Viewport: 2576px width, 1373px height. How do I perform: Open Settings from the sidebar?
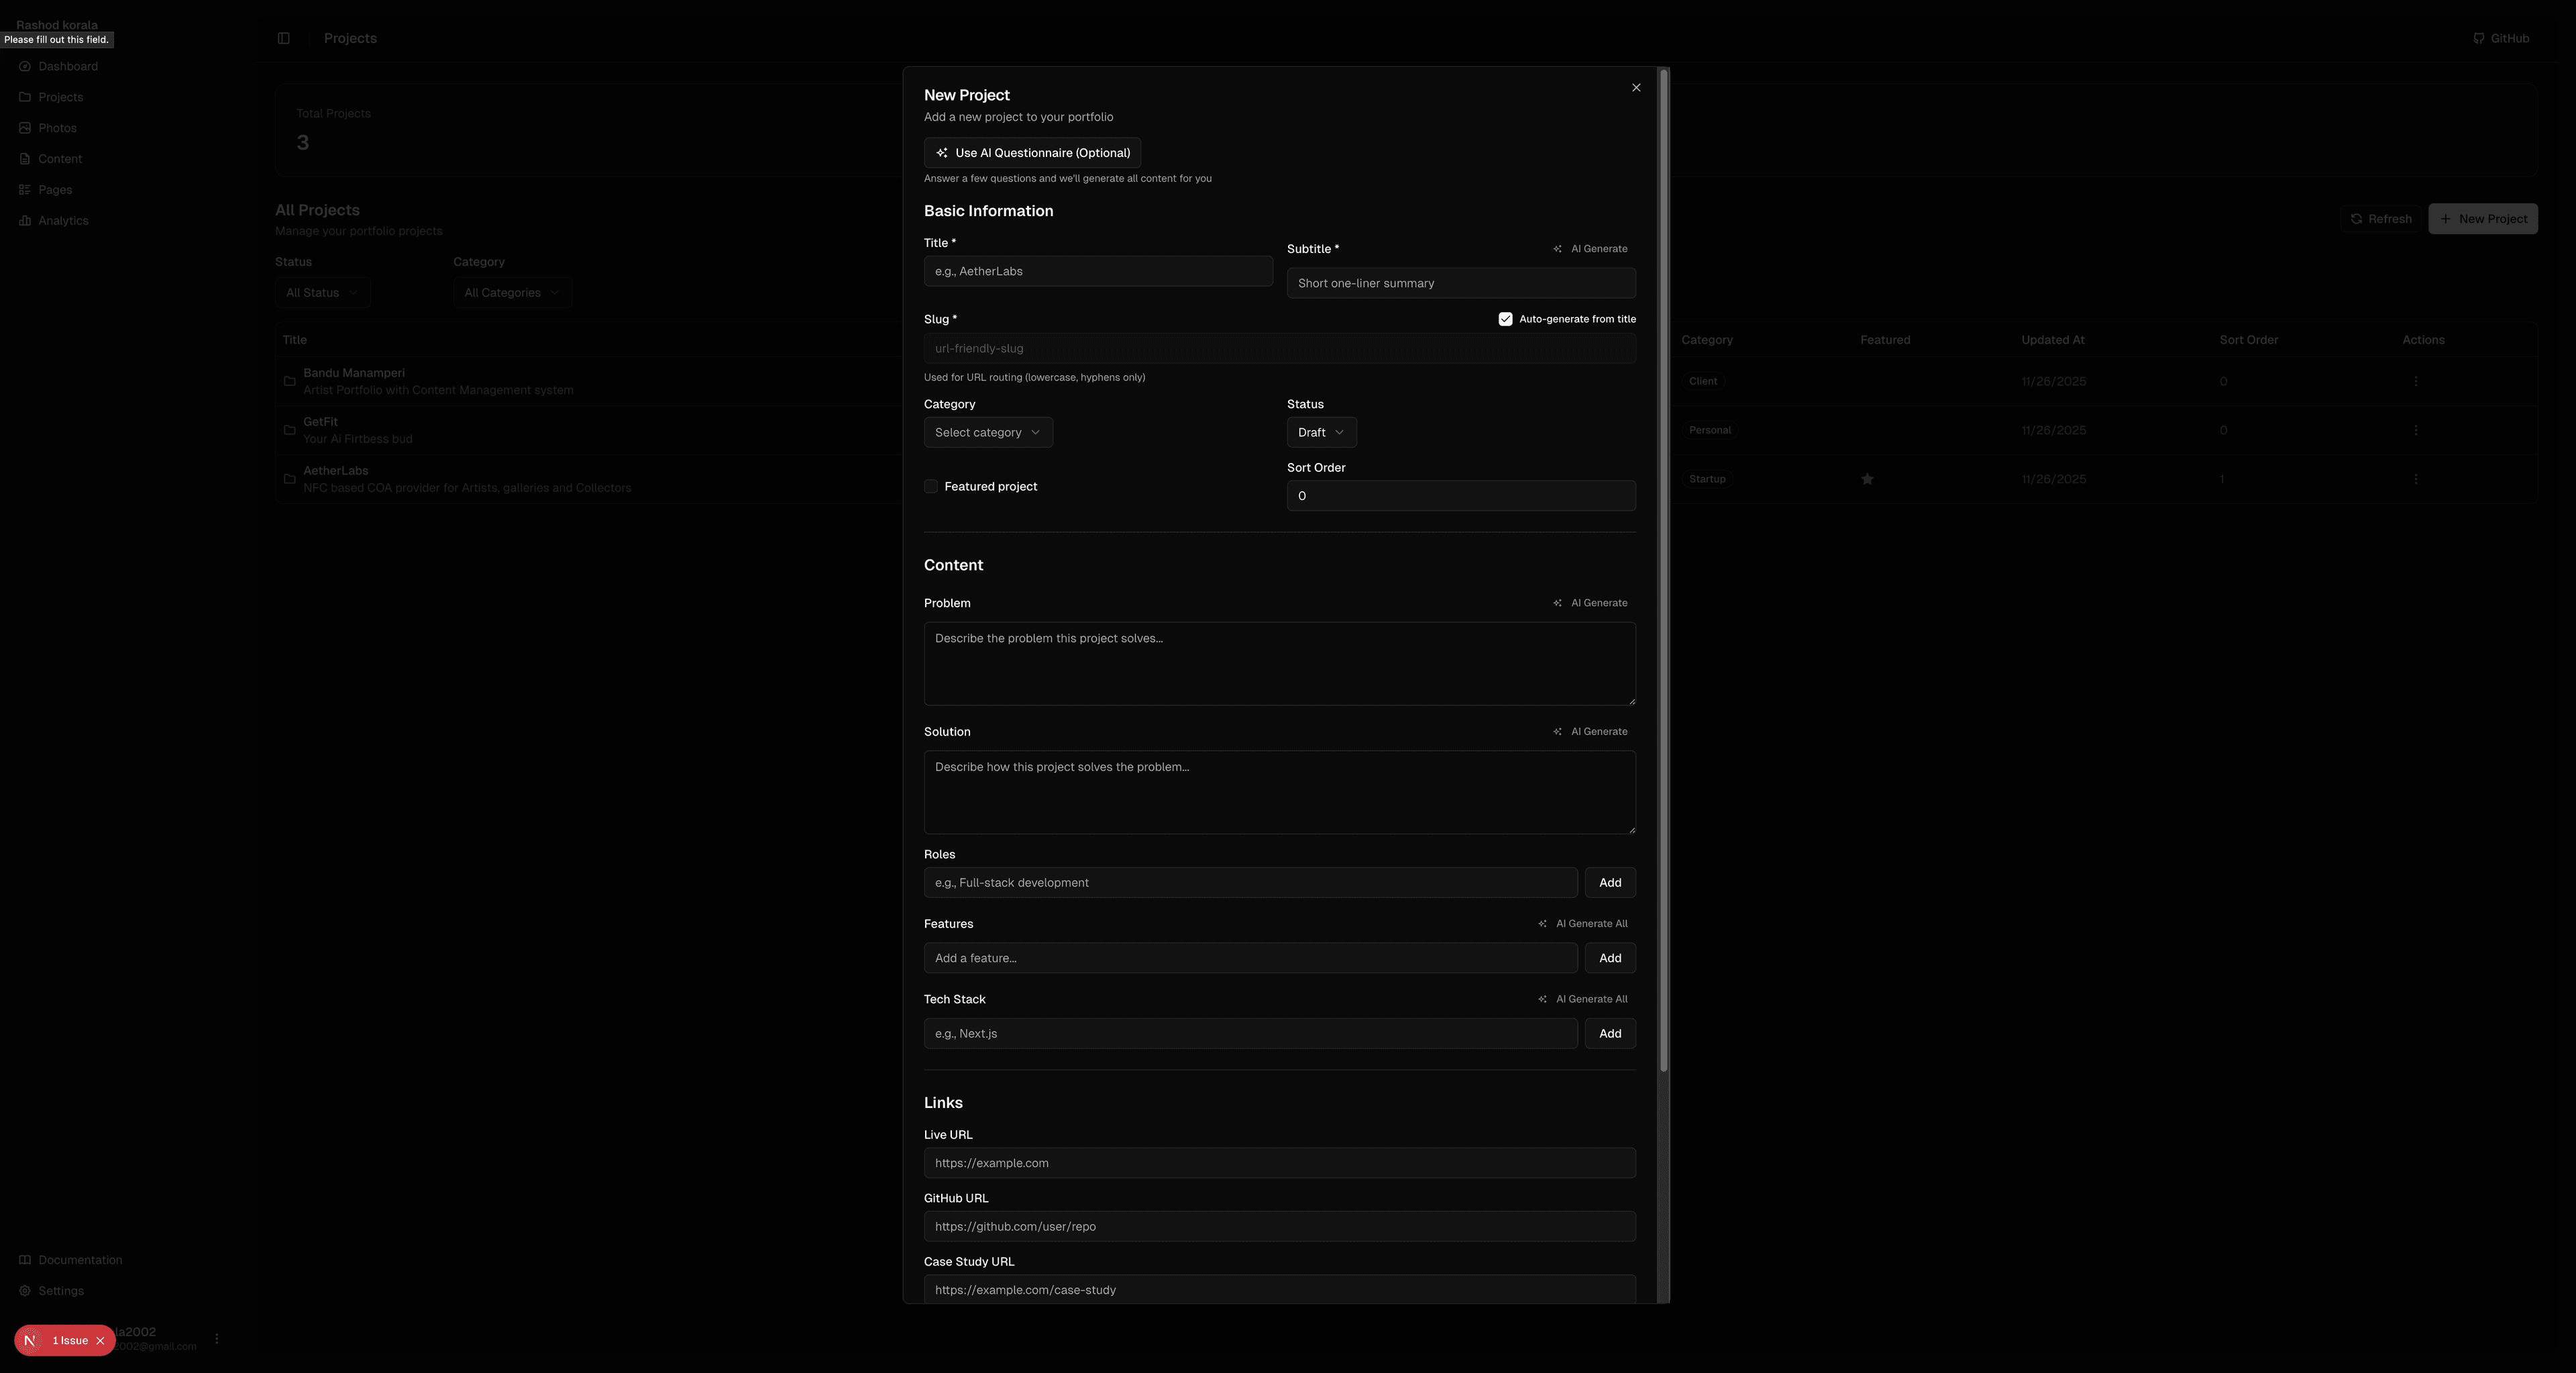(60, 1290)
